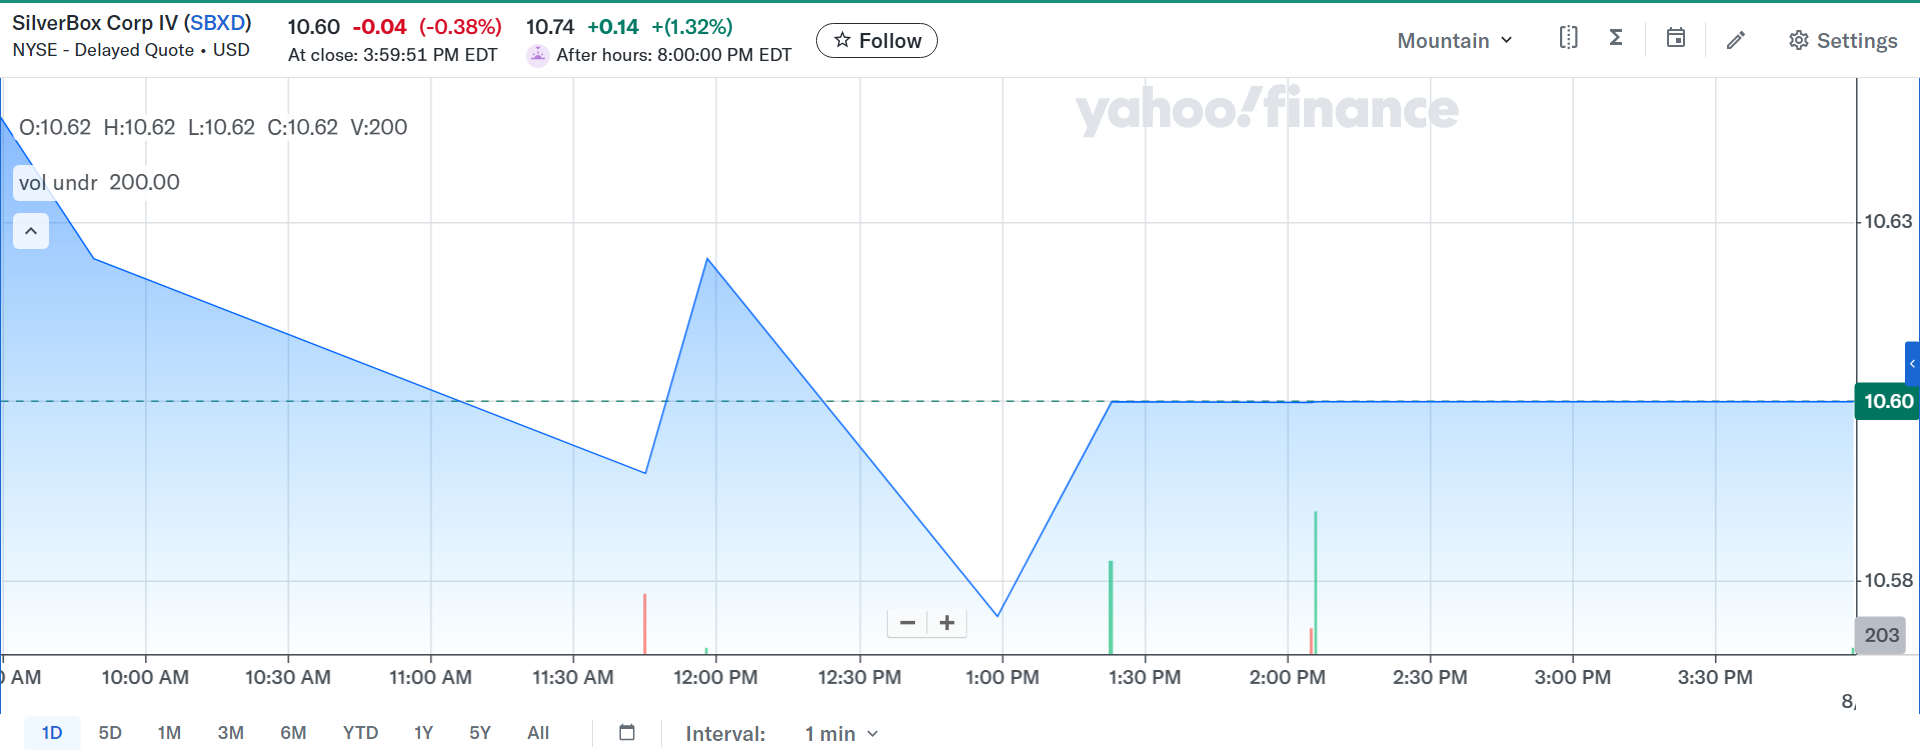This screenshot has width=1920, height=750.
Task: Select the 5Y time range
Action: coord(480,733)
